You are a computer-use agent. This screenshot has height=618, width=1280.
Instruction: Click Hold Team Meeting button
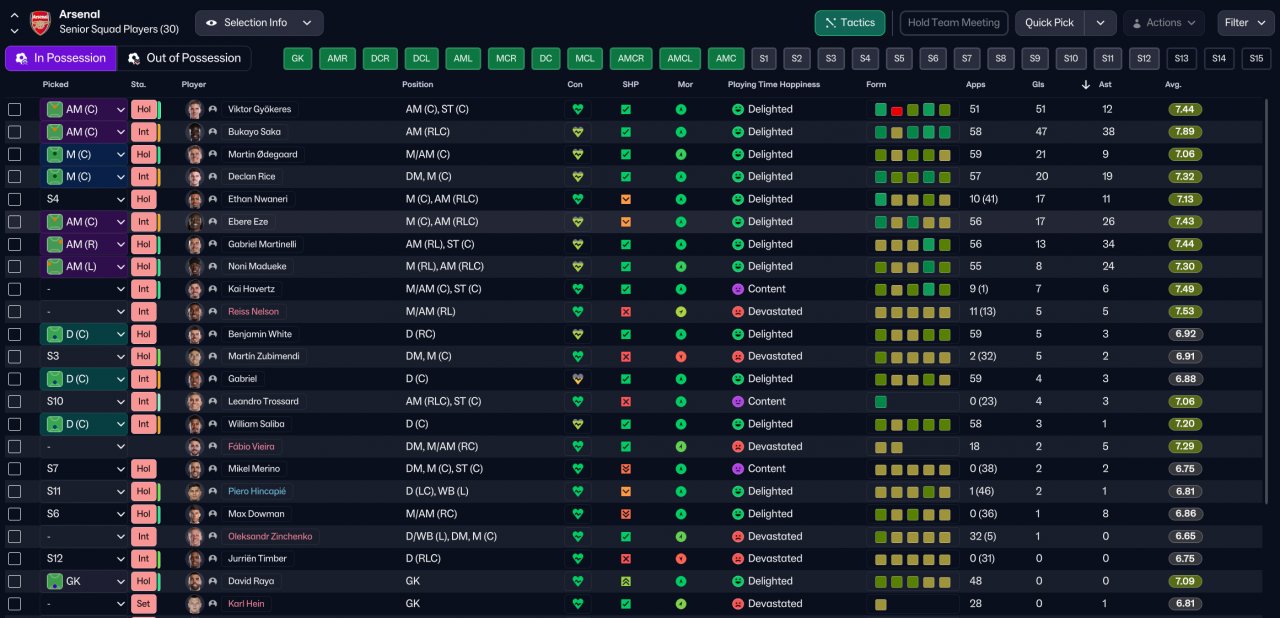click(954, 22)
